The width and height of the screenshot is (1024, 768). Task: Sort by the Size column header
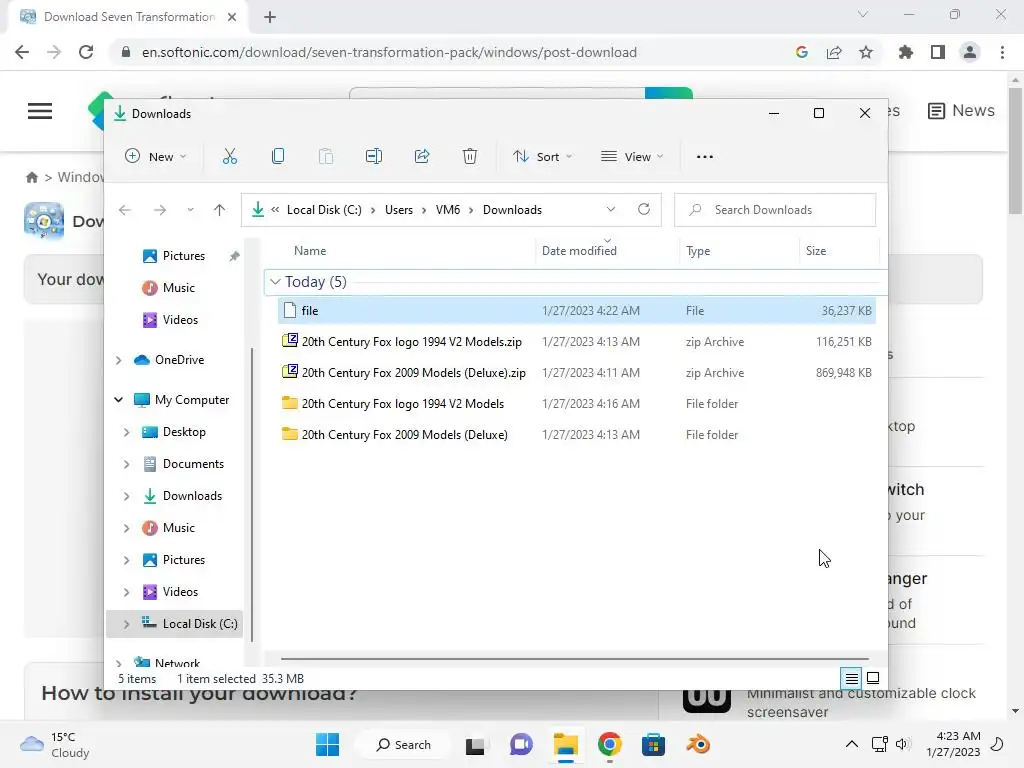point(816,251)
